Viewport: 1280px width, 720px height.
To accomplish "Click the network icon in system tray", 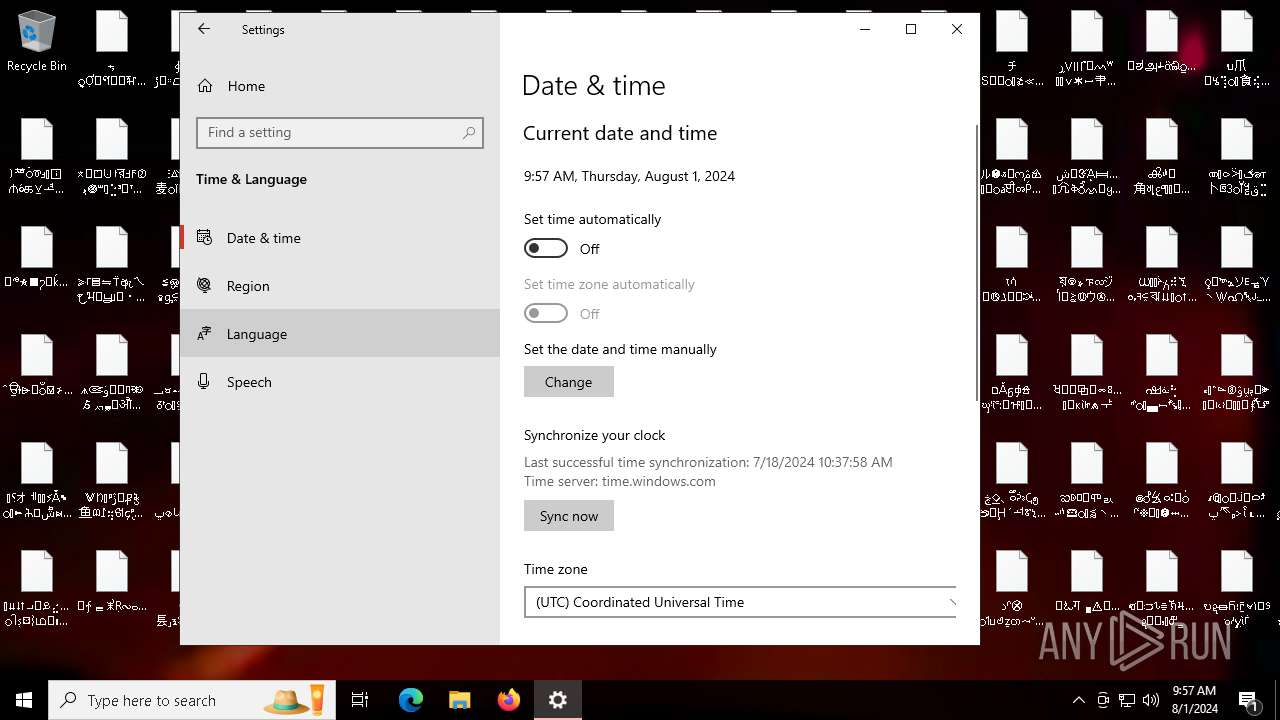I will tap(1127, 700).
